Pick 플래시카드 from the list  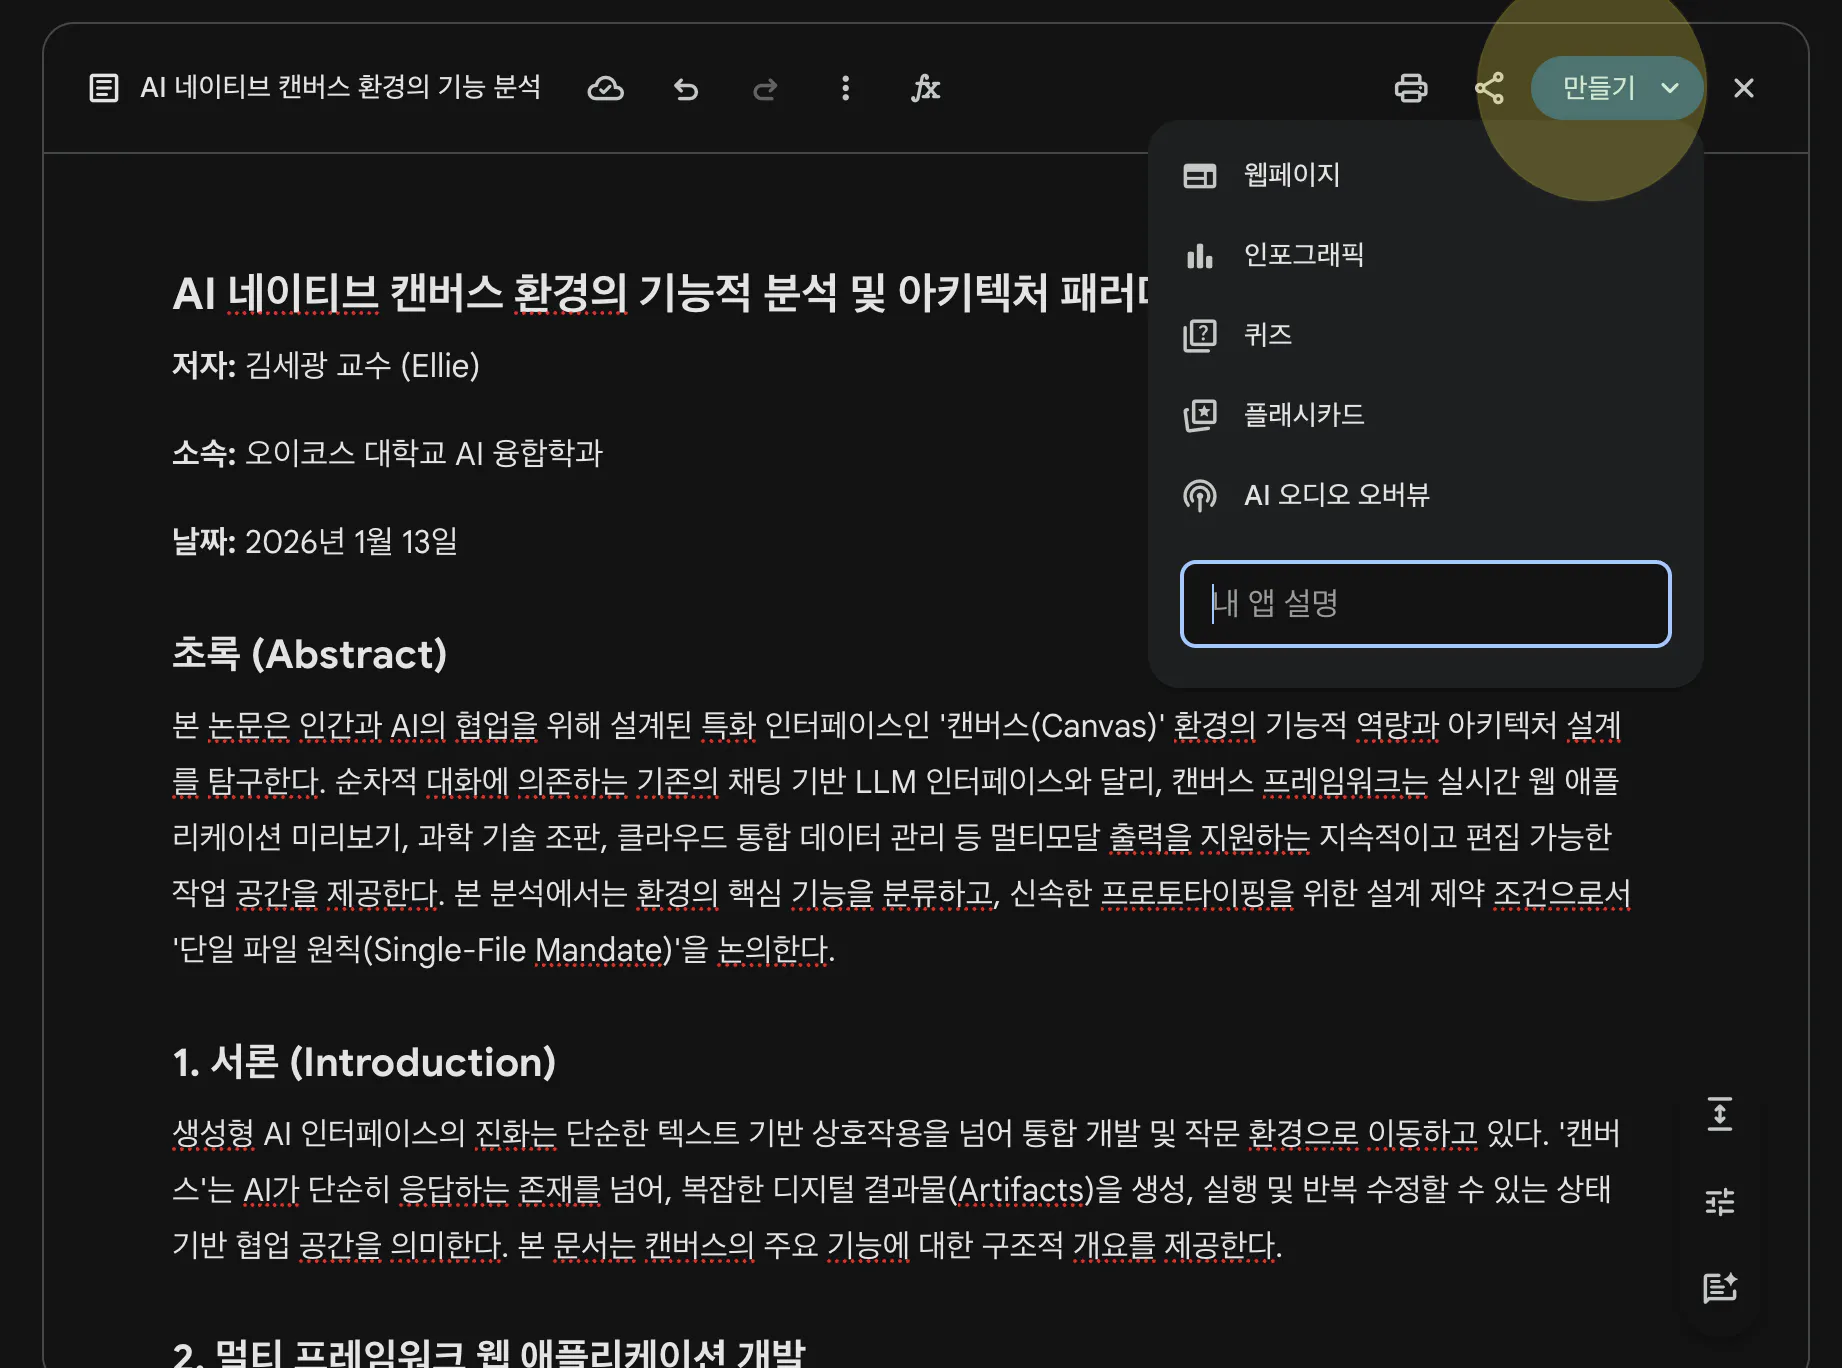(1303, 415)
